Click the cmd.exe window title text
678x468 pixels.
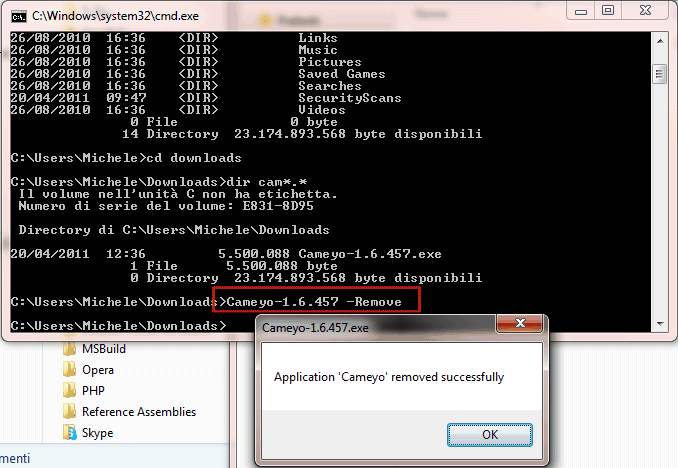(115, 16)
